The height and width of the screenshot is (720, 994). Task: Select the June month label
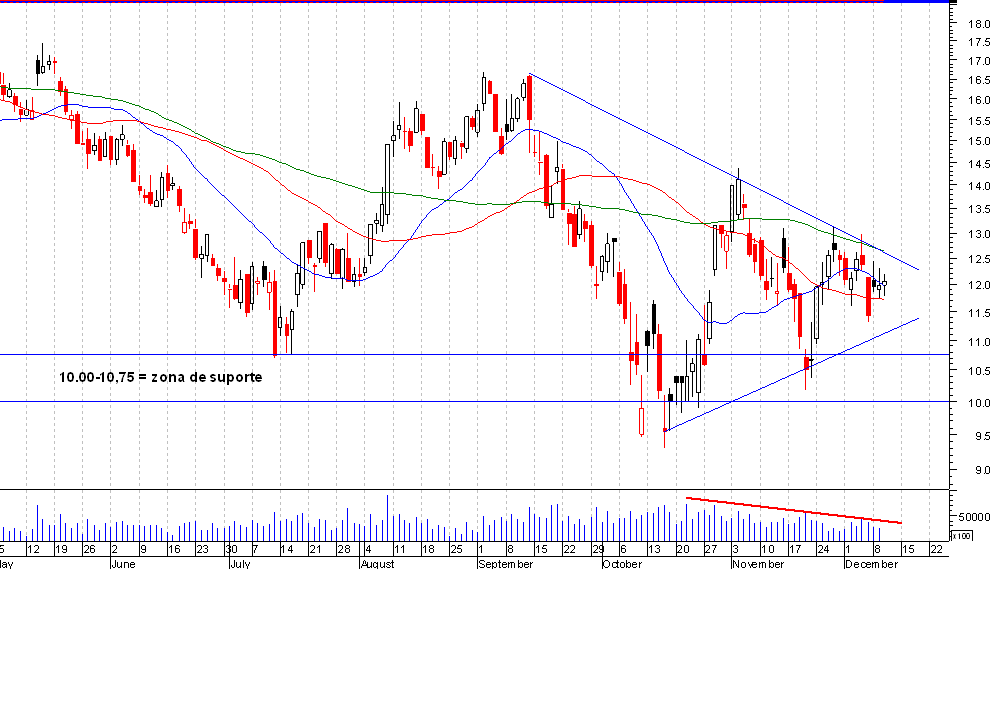pyautogui.click(x=123, y=564)
